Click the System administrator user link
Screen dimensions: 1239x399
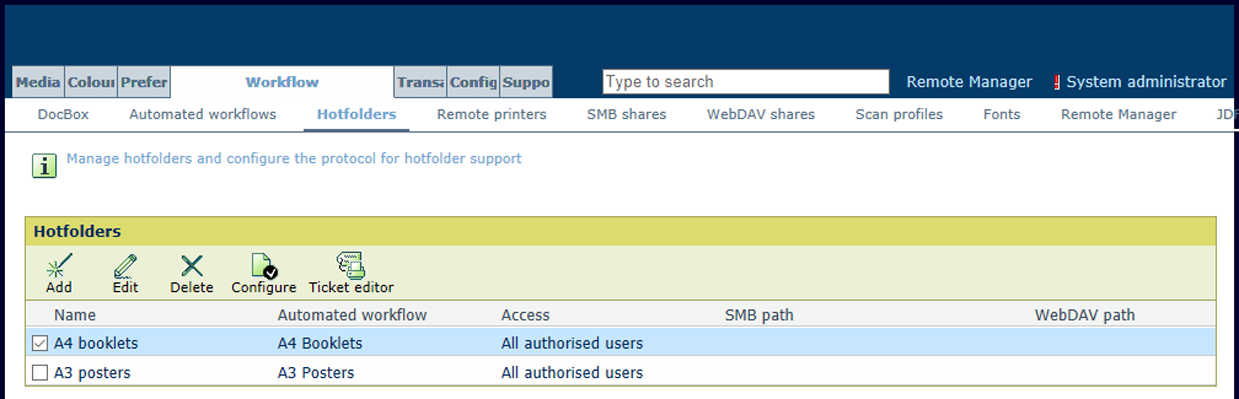[x=1146, y=82]
